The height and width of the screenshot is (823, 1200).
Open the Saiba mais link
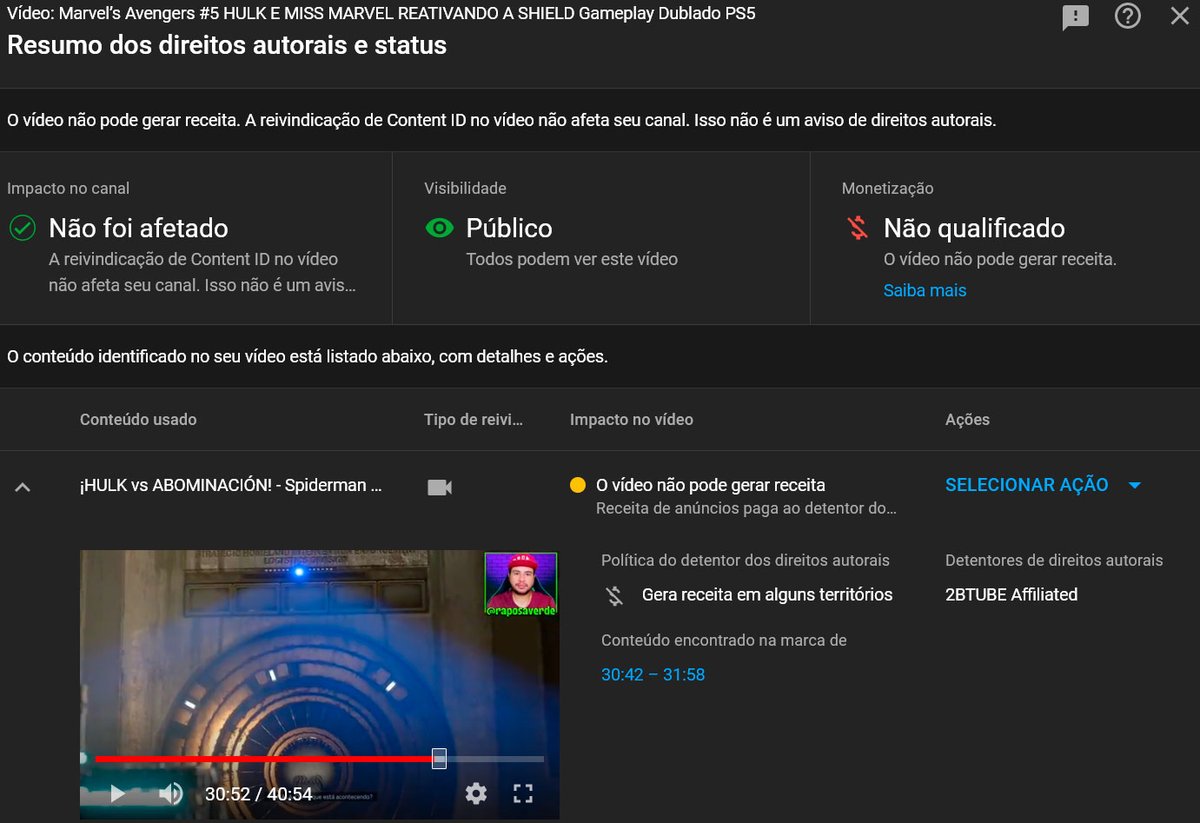tap(925, 290)
